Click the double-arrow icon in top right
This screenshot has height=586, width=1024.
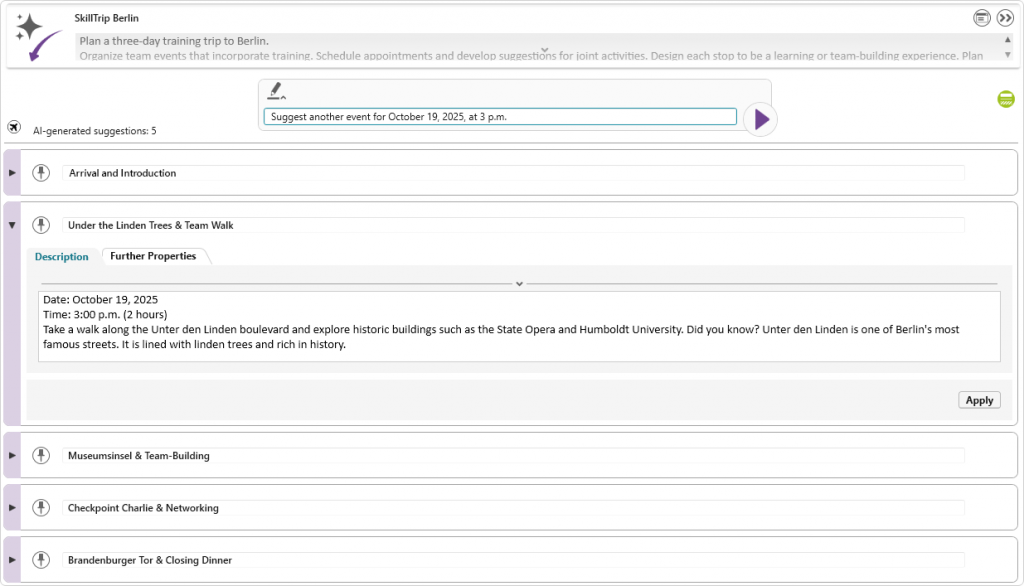tap(1006, 18)
